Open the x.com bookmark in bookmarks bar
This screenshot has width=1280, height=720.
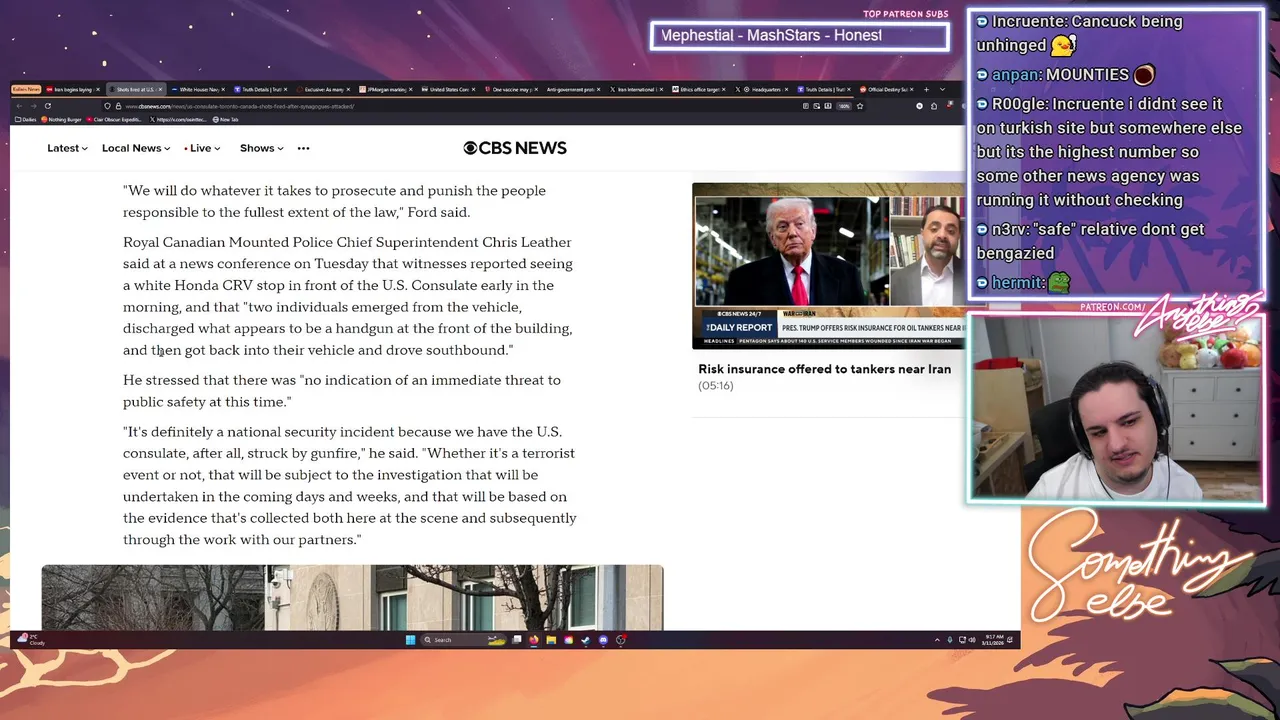pyautogui.click(x=178, y=119)
